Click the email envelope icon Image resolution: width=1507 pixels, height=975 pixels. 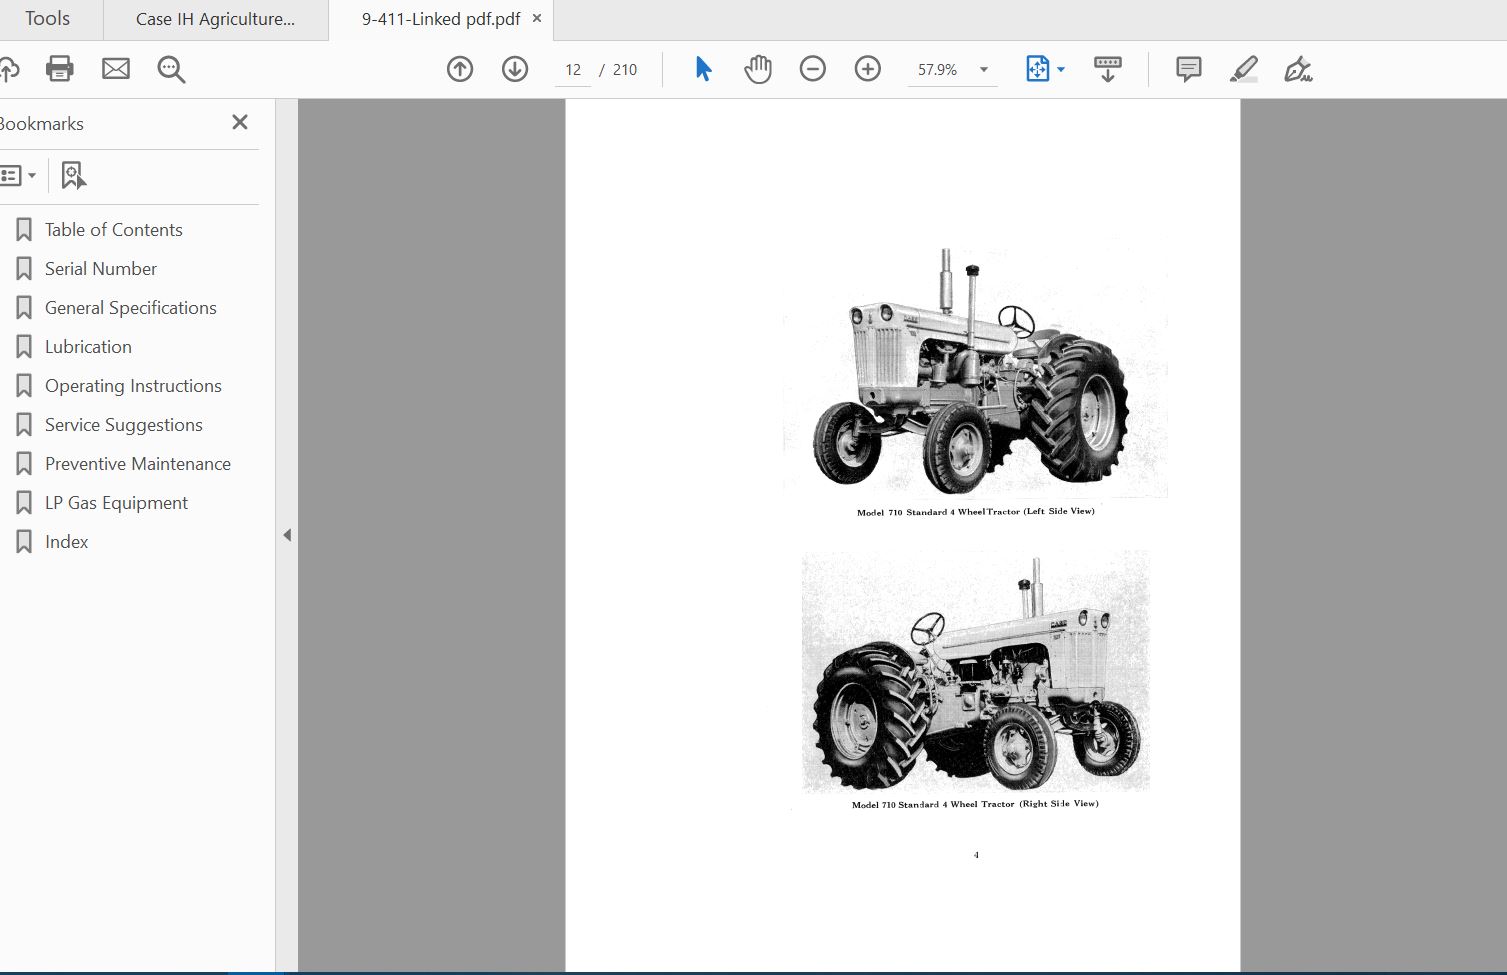[x=116, y=69]
